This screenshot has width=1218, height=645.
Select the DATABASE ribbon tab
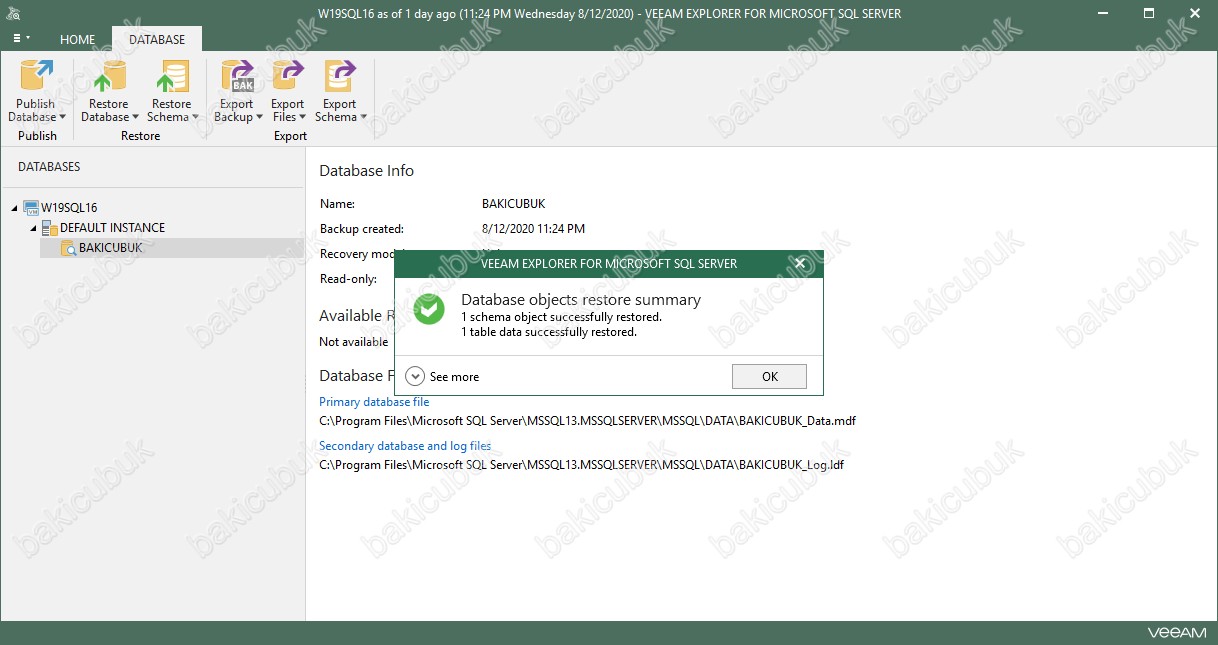coord(157,40)
